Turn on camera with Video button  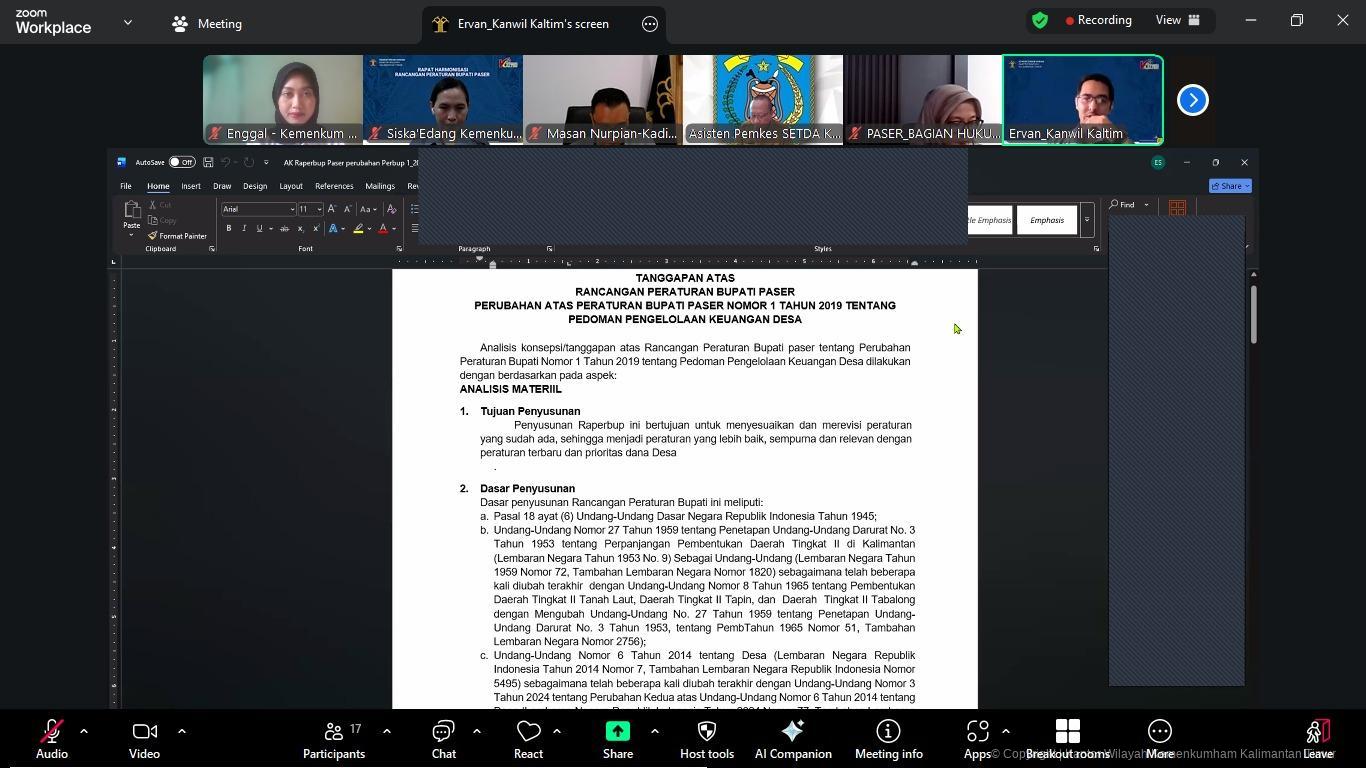[144, 739]
